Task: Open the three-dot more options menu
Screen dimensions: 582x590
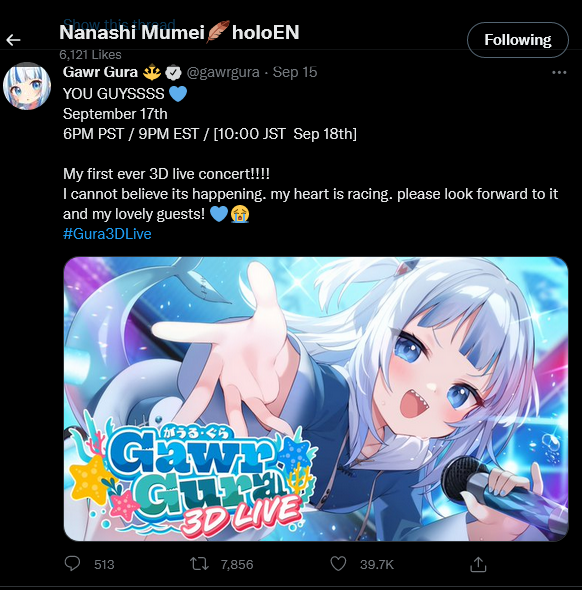Action: (x=559, y=72)
